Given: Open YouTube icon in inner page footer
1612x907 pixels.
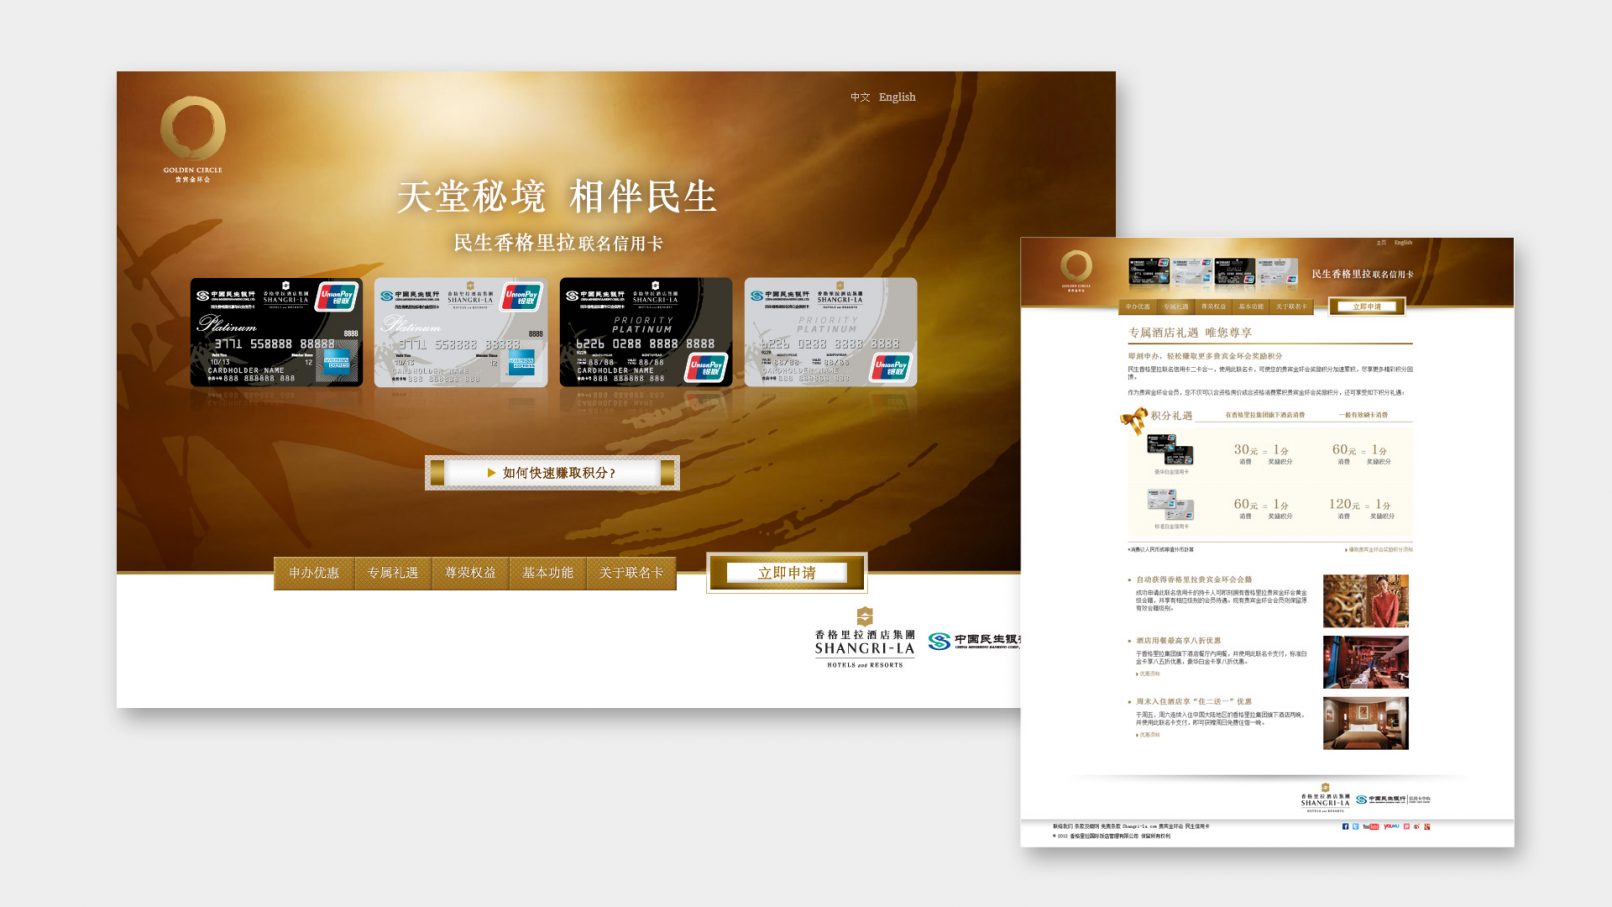Looking at the screenshot, I should coord(1370,826).
